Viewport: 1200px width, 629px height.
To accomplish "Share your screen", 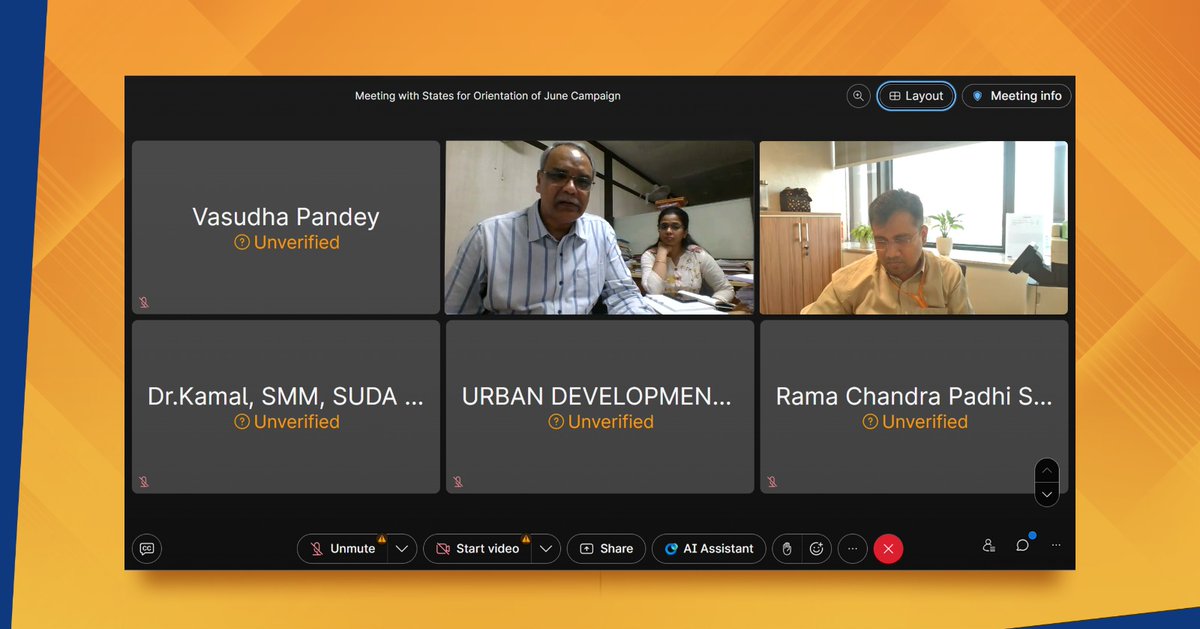I will pos(606,548).
